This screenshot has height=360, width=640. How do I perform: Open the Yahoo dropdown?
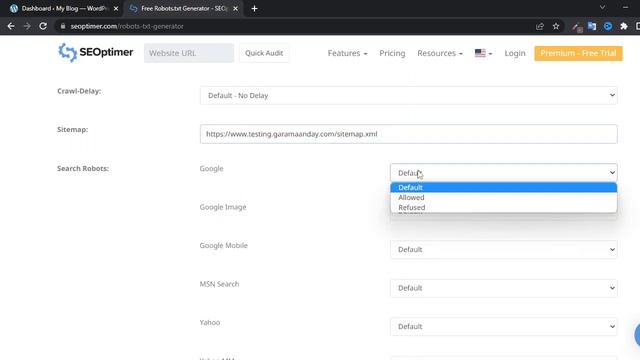(x=504, y=327)
